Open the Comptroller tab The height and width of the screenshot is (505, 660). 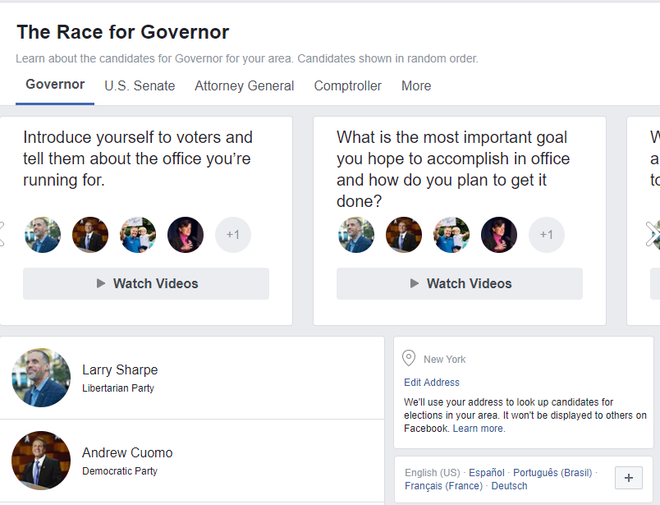tap(347, 86)
